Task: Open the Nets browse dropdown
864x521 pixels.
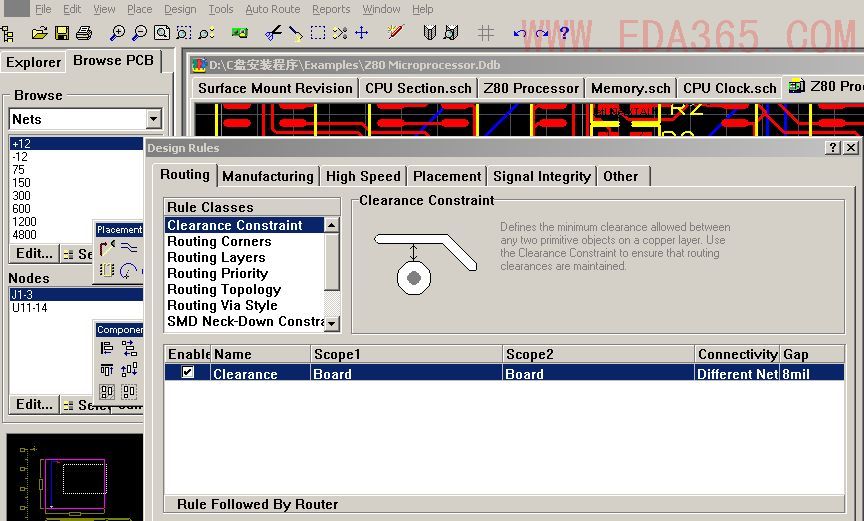Action: (x=154, y=119)
